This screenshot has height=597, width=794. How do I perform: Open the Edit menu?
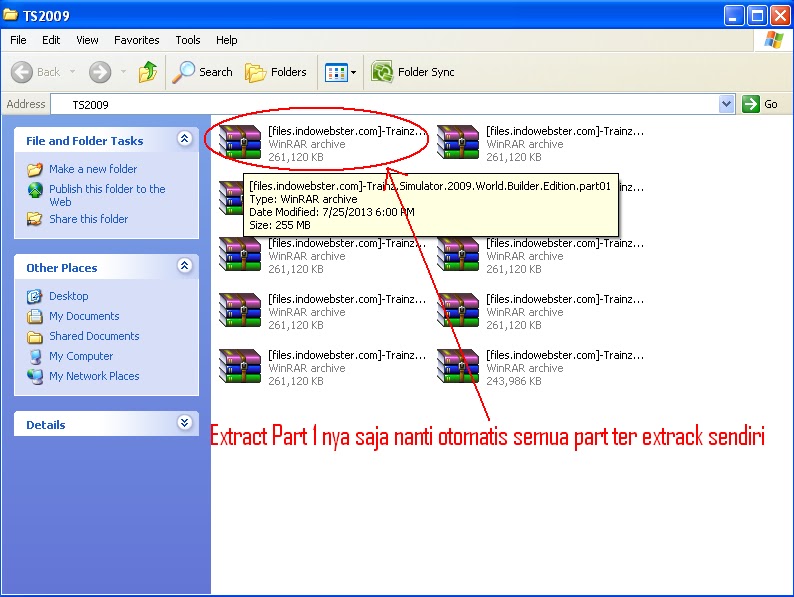point(51,40)
